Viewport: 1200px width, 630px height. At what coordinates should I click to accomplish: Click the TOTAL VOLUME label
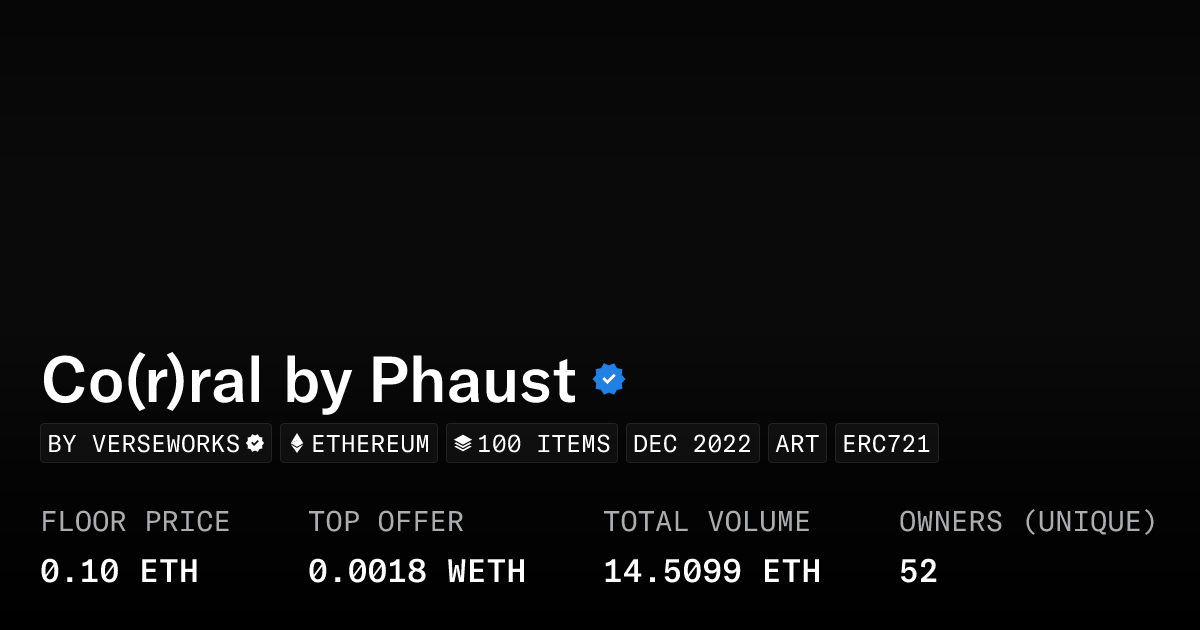(706, 522)
